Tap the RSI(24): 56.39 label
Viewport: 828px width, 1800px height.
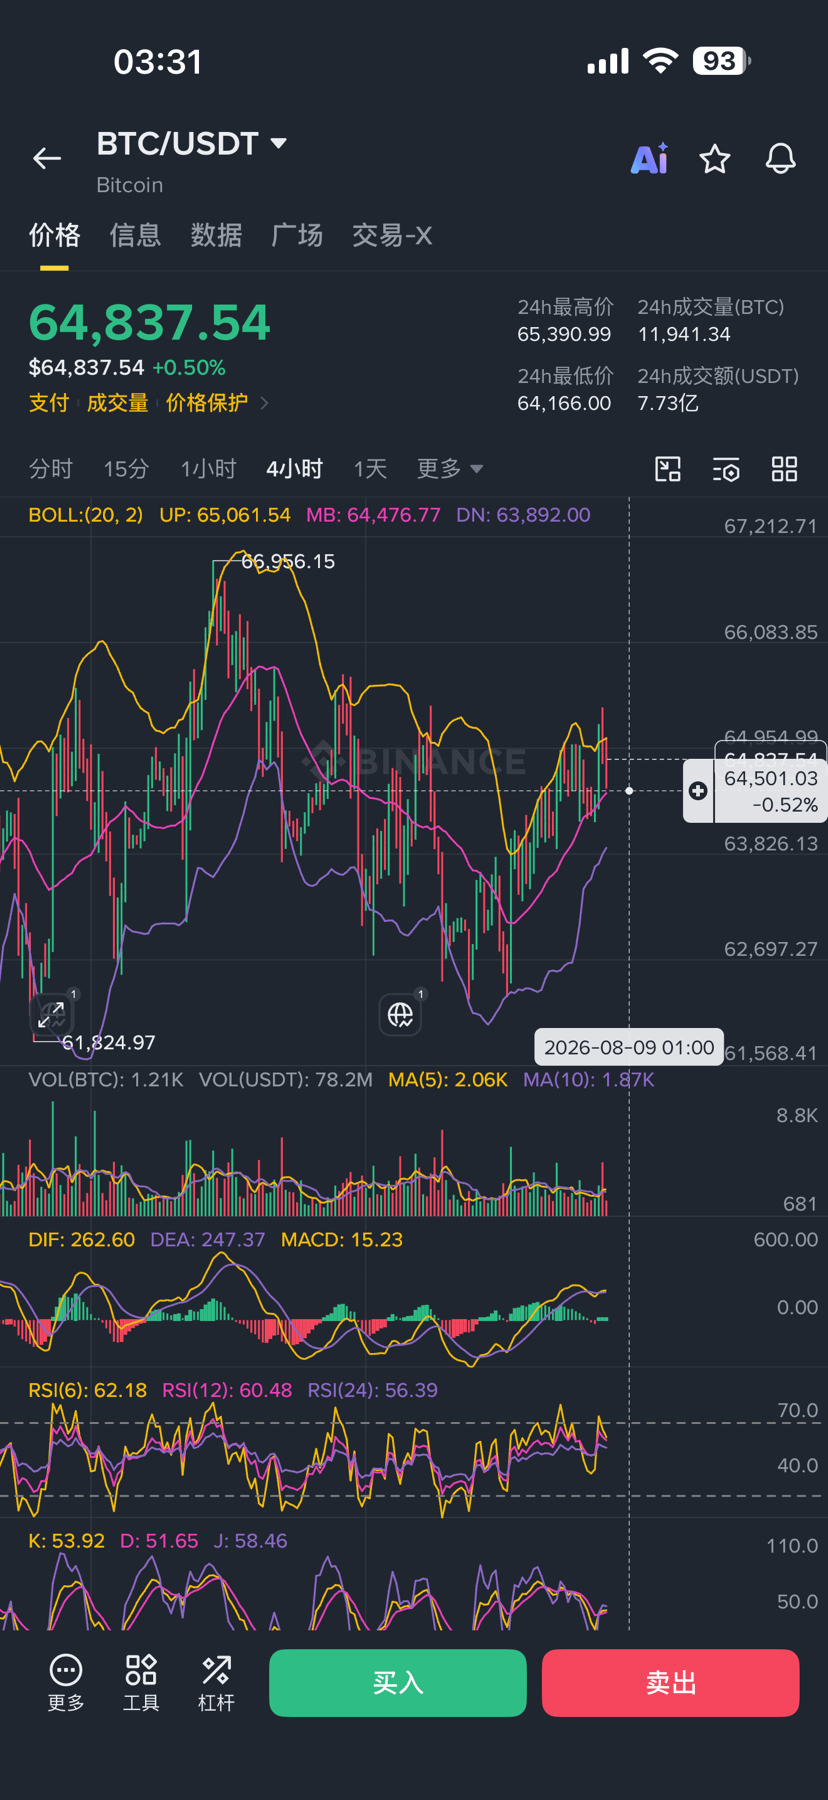pyautogui.click(x=372, y=1390)
